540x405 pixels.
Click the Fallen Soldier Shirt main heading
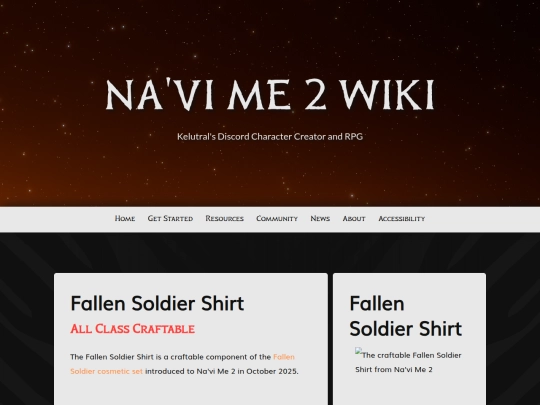[x=157, y=303]
